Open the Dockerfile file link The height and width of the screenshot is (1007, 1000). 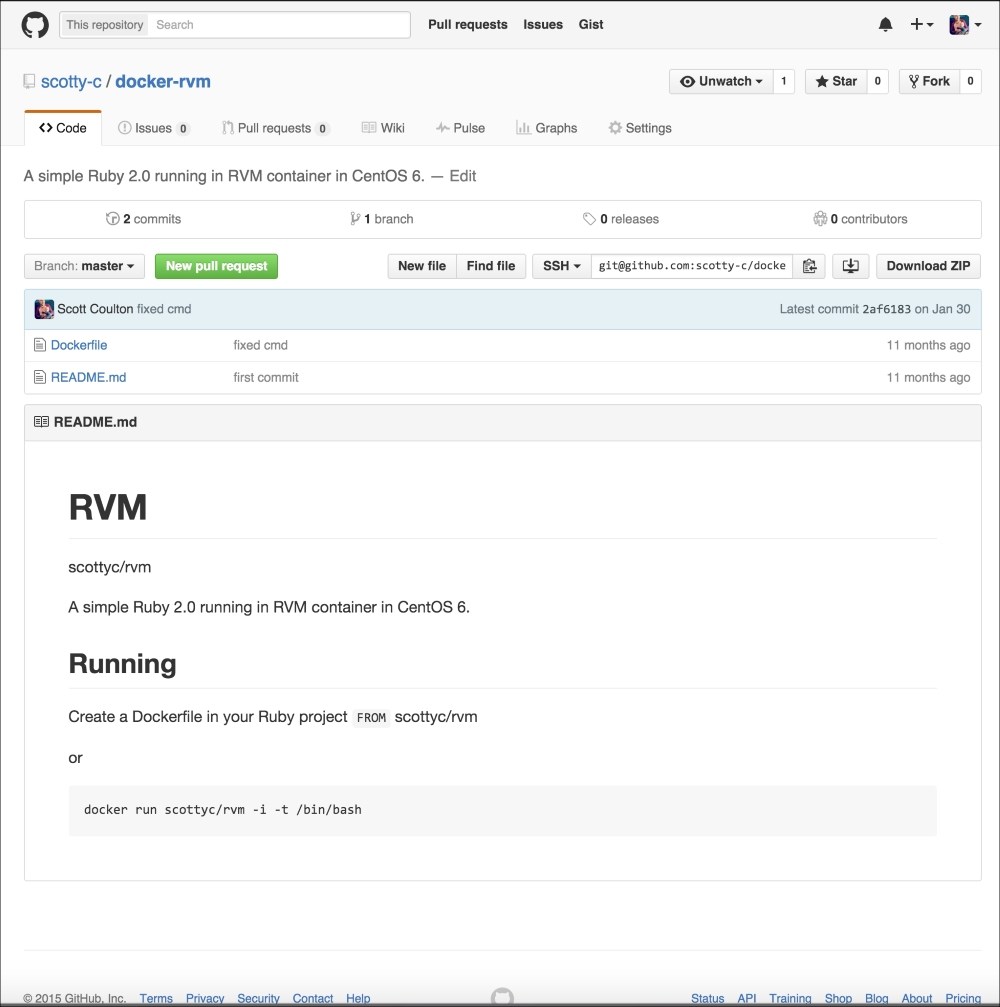click(x=79, y=345)
